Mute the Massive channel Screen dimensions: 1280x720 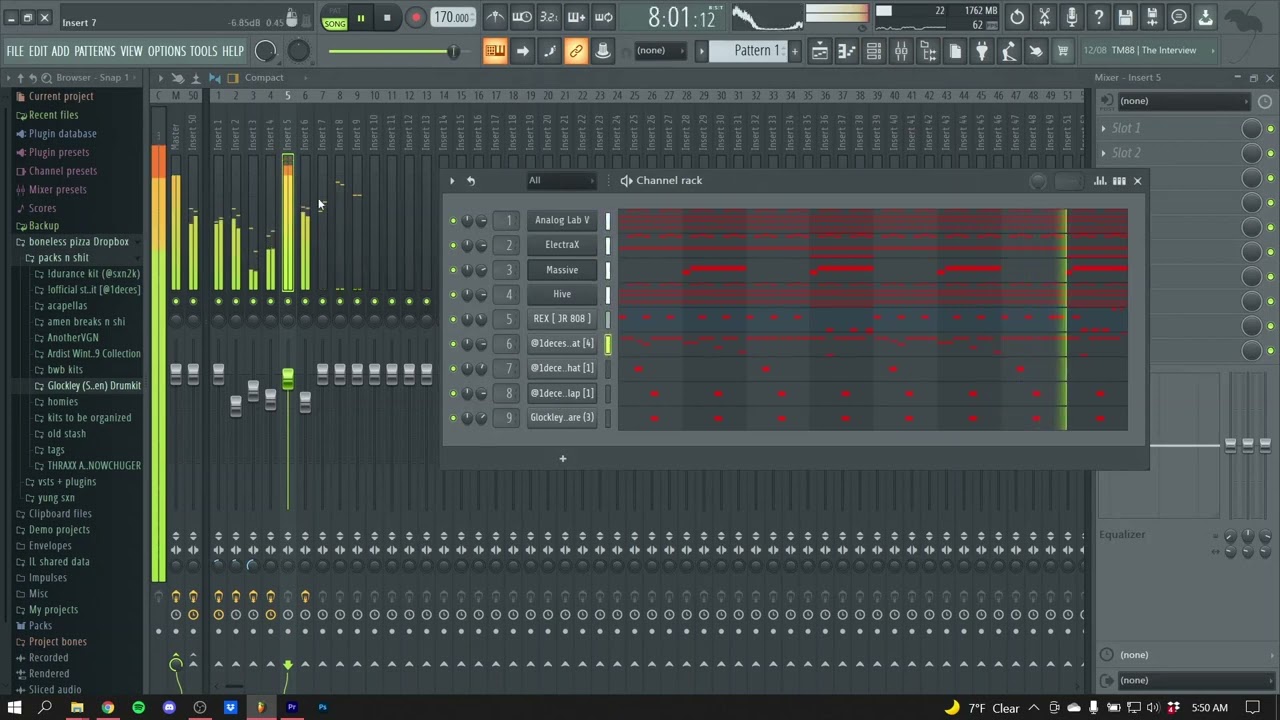point(453,270)
